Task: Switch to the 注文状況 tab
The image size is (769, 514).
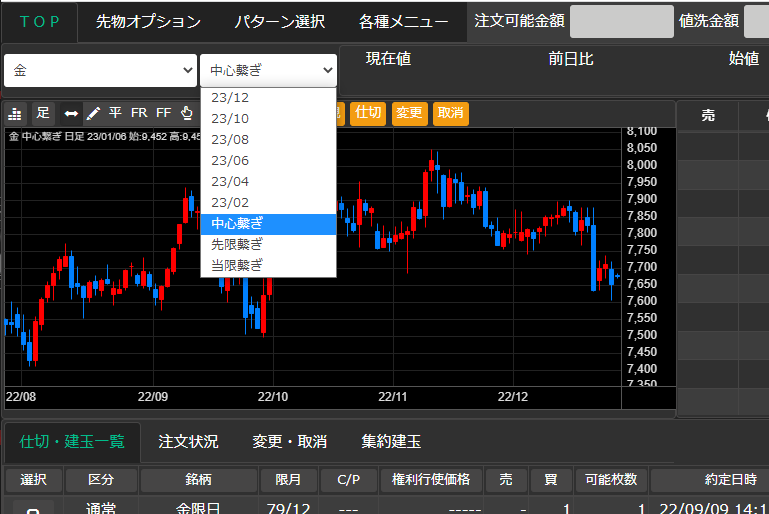Action: pos(188,441)
